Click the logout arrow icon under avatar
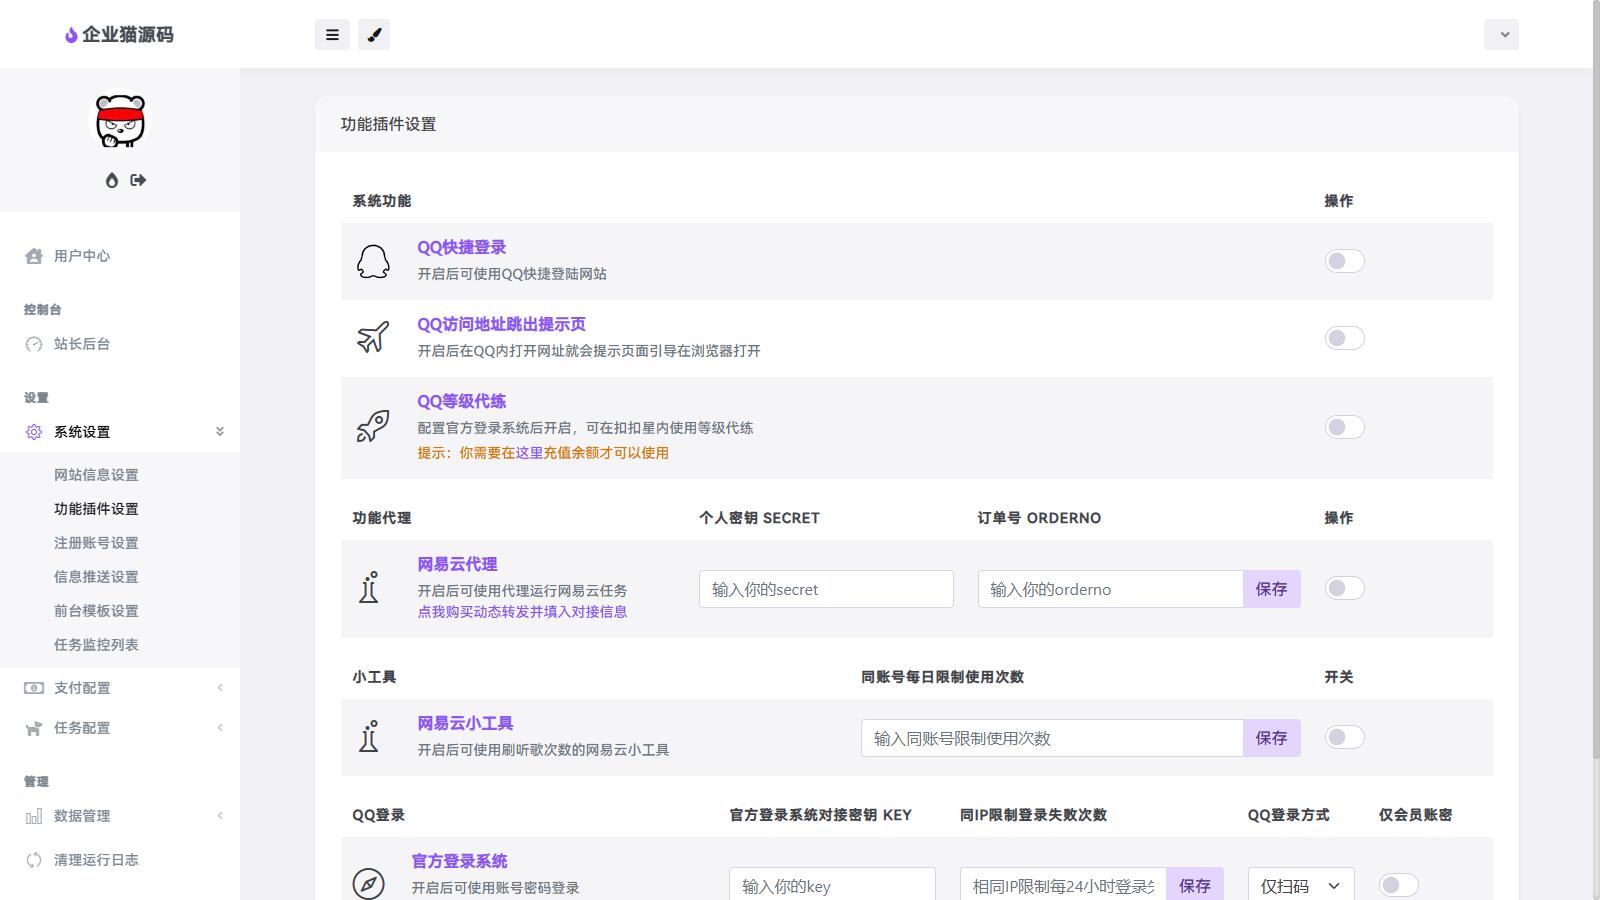 138,180
